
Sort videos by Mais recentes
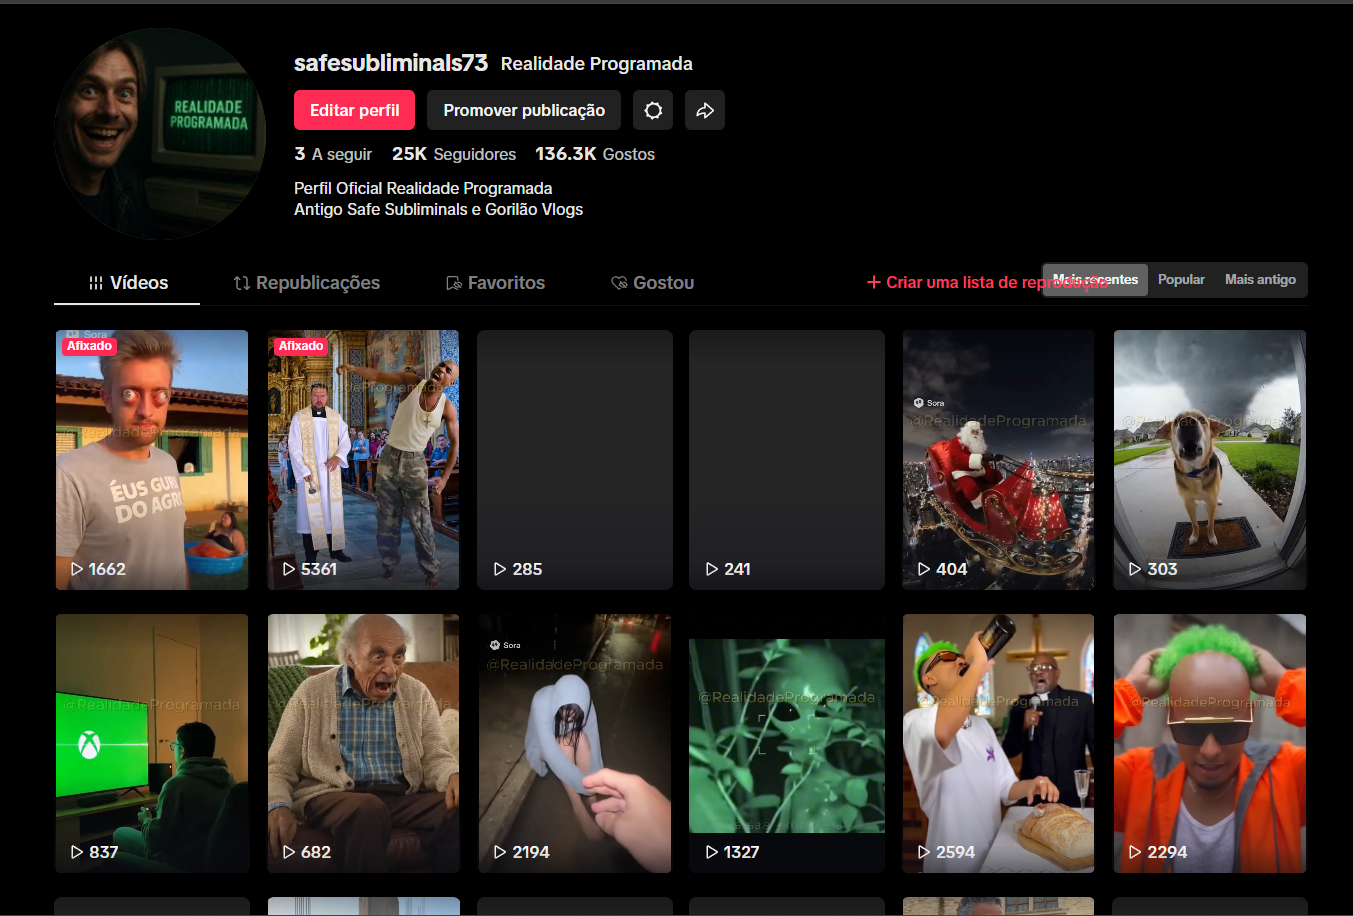(1095, 280)
